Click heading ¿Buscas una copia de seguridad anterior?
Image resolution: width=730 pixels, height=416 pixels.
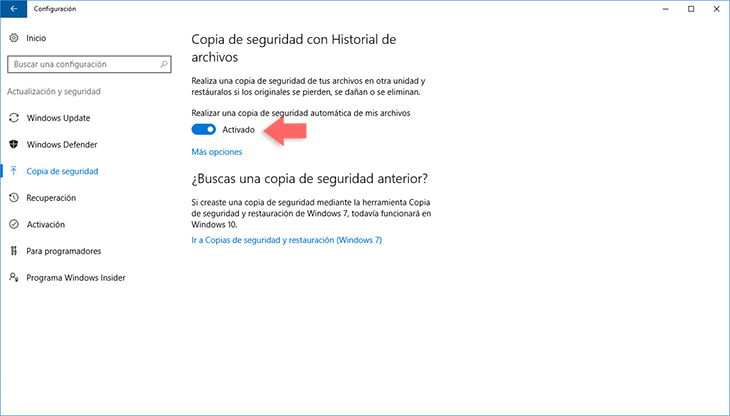pyautogui.click(x=310, y=179)
